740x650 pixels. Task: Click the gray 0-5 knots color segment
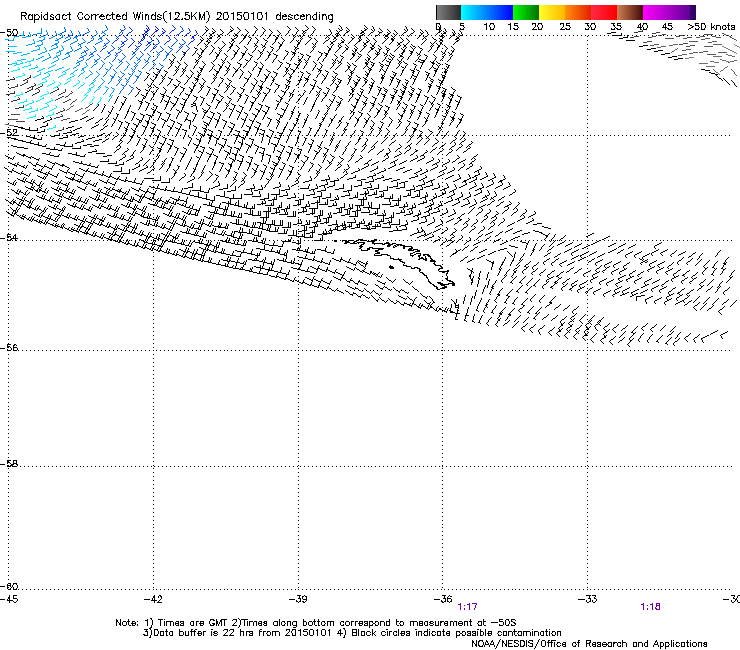point(448,12)
